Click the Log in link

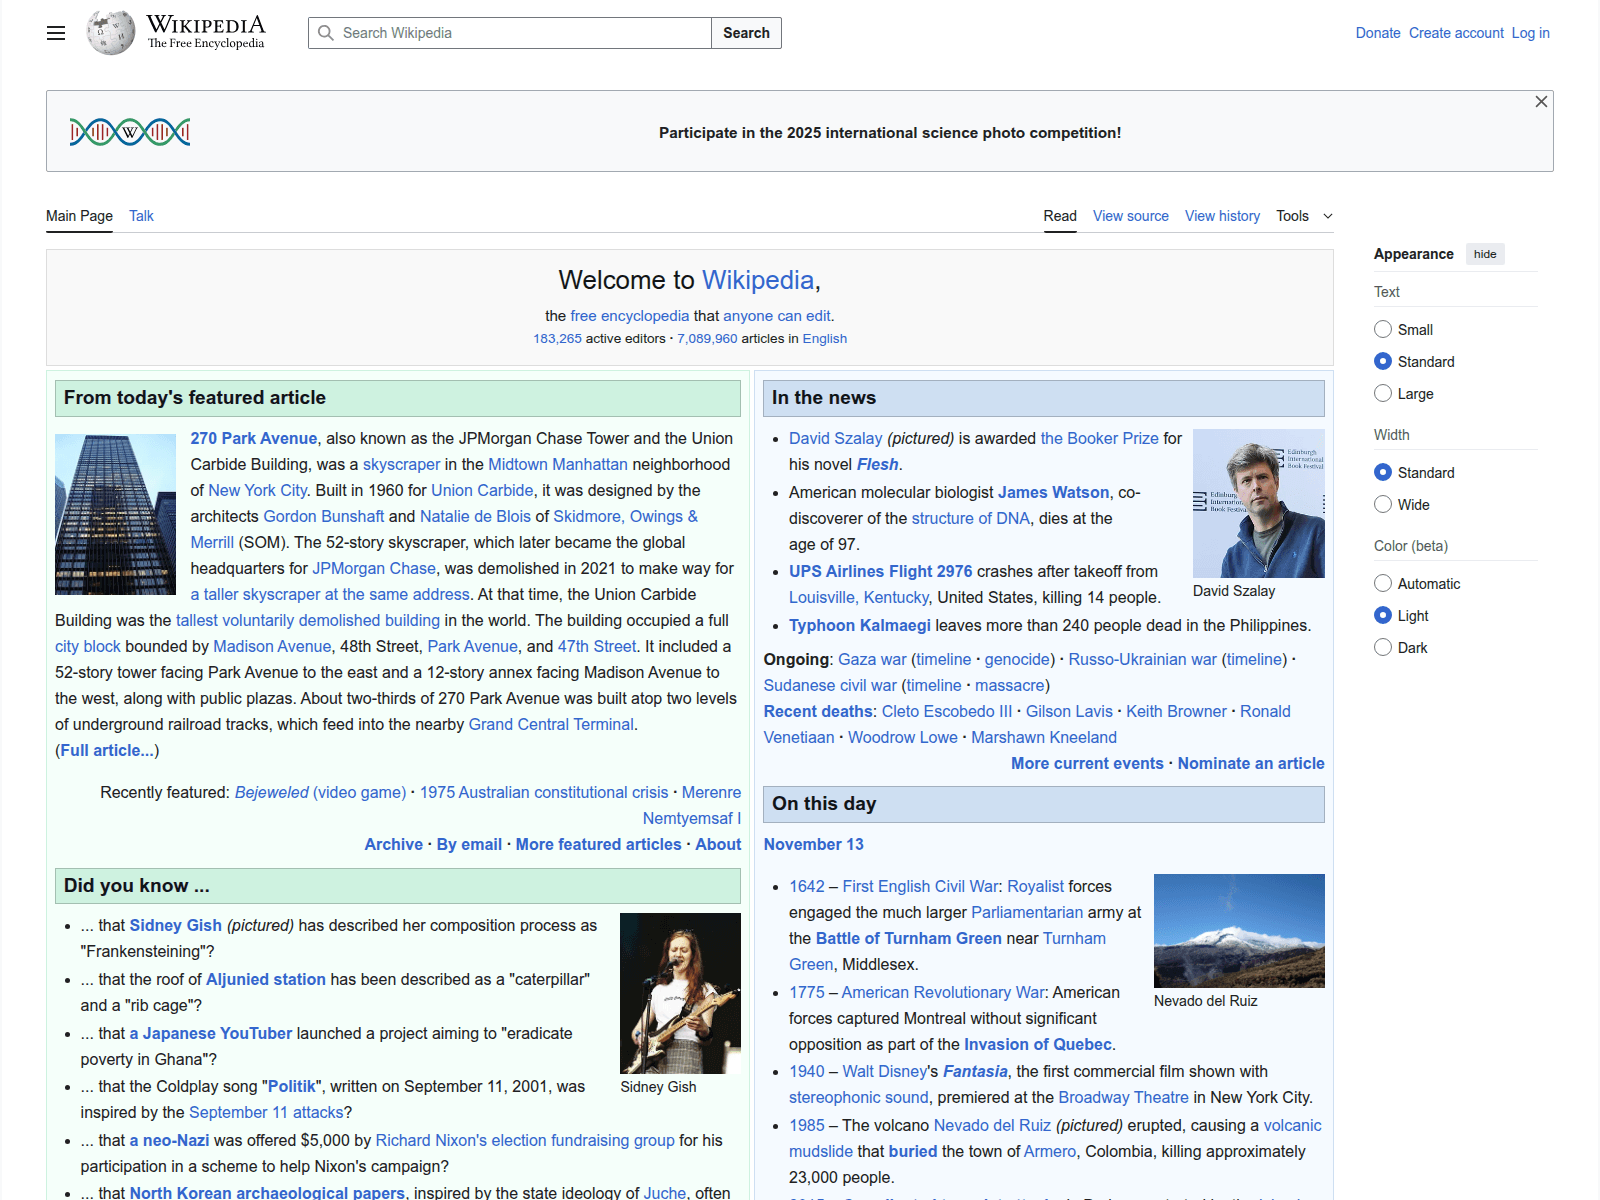click(x=1530, y=33)
